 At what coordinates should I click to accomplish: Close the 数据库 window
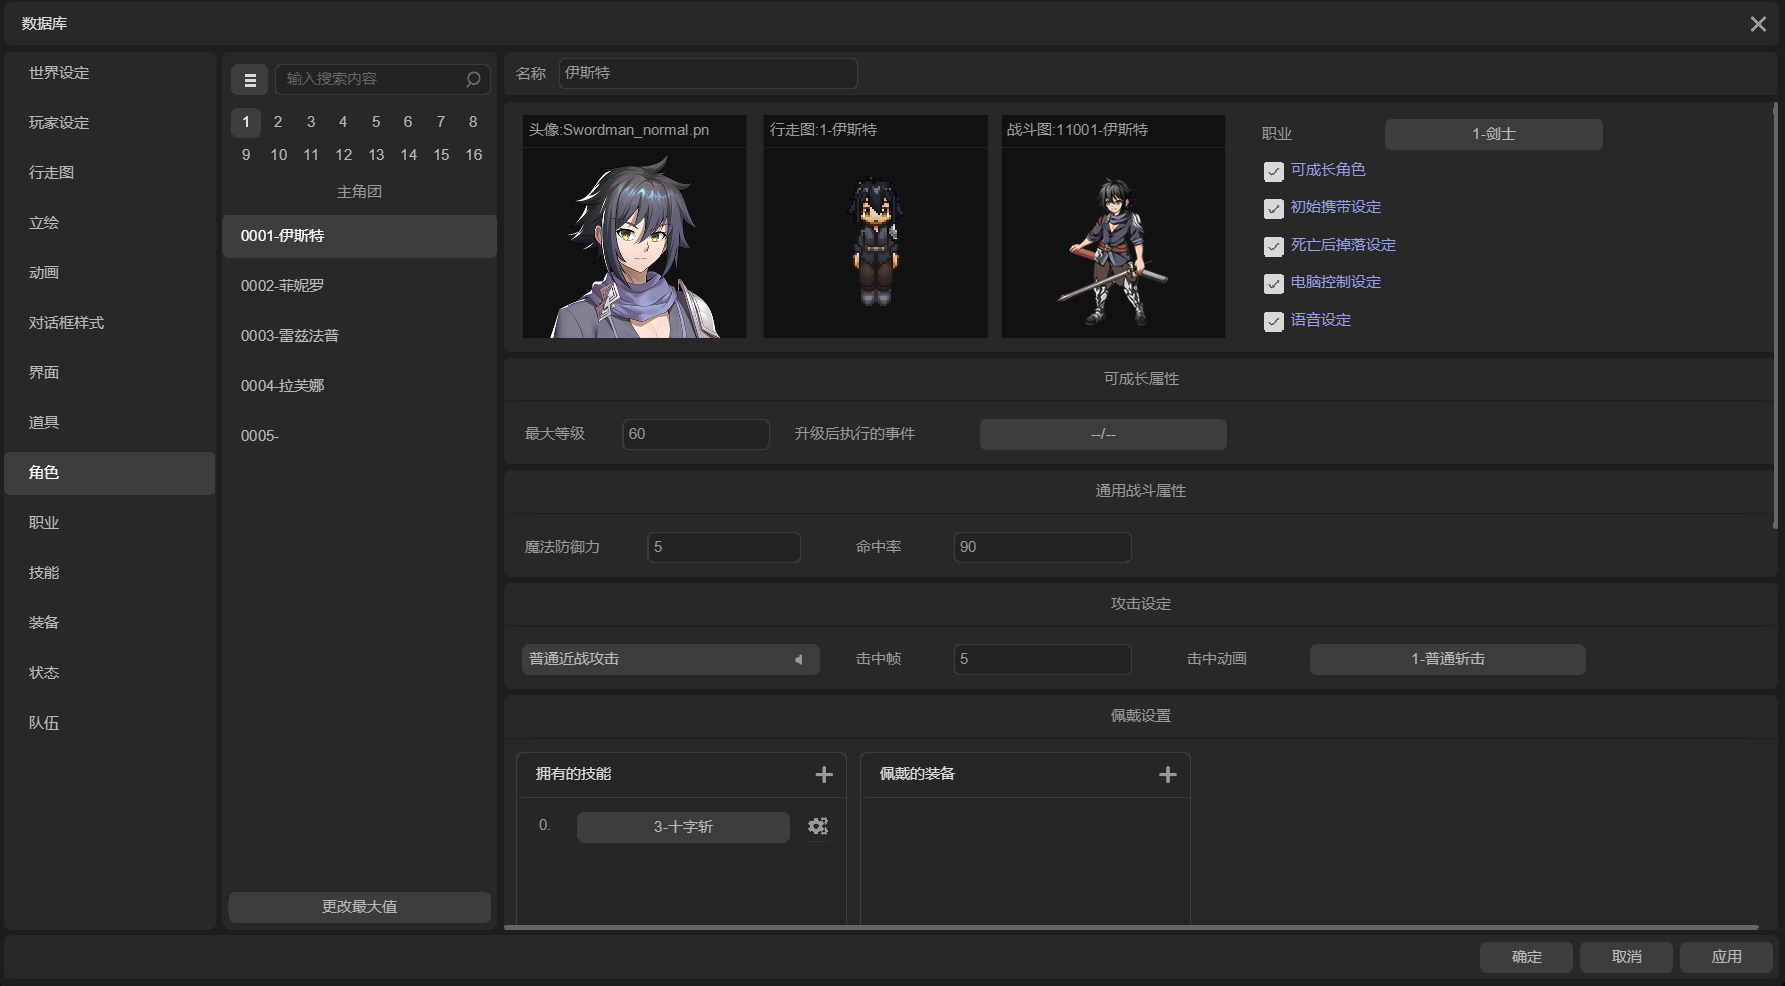click(1758, 24)
